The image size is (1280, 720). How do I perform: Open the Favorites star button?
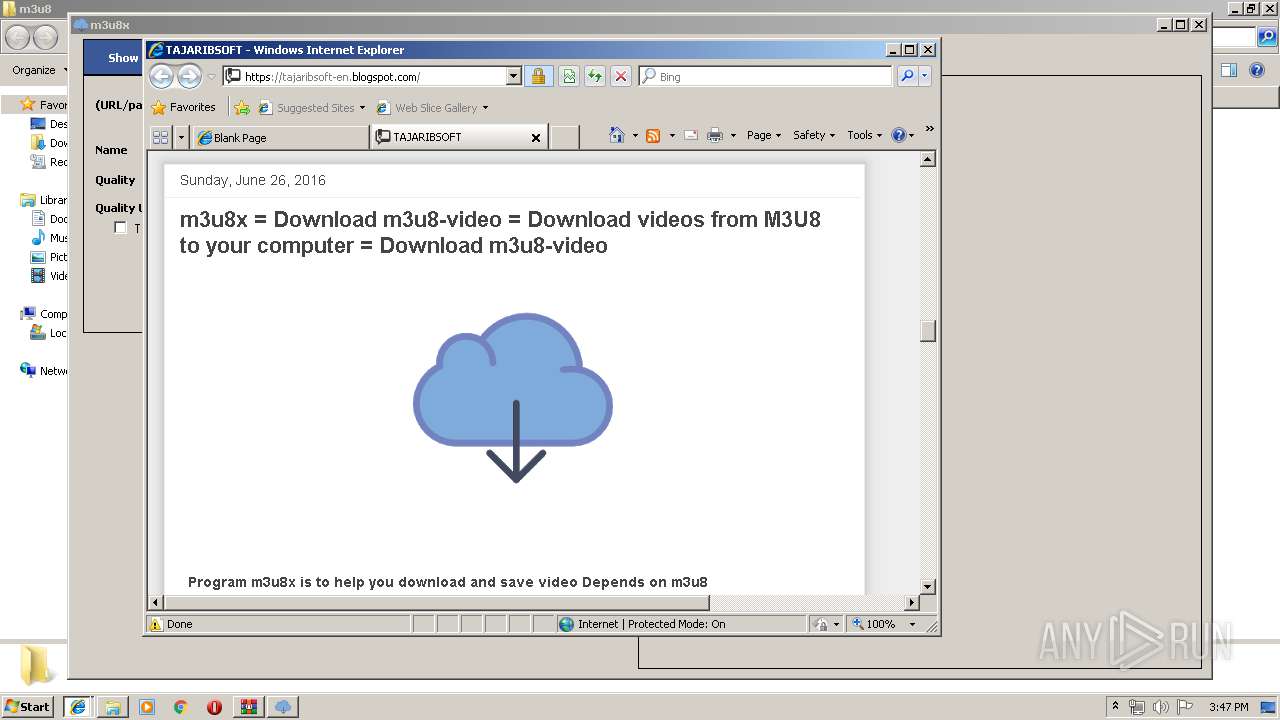[183, 107]
